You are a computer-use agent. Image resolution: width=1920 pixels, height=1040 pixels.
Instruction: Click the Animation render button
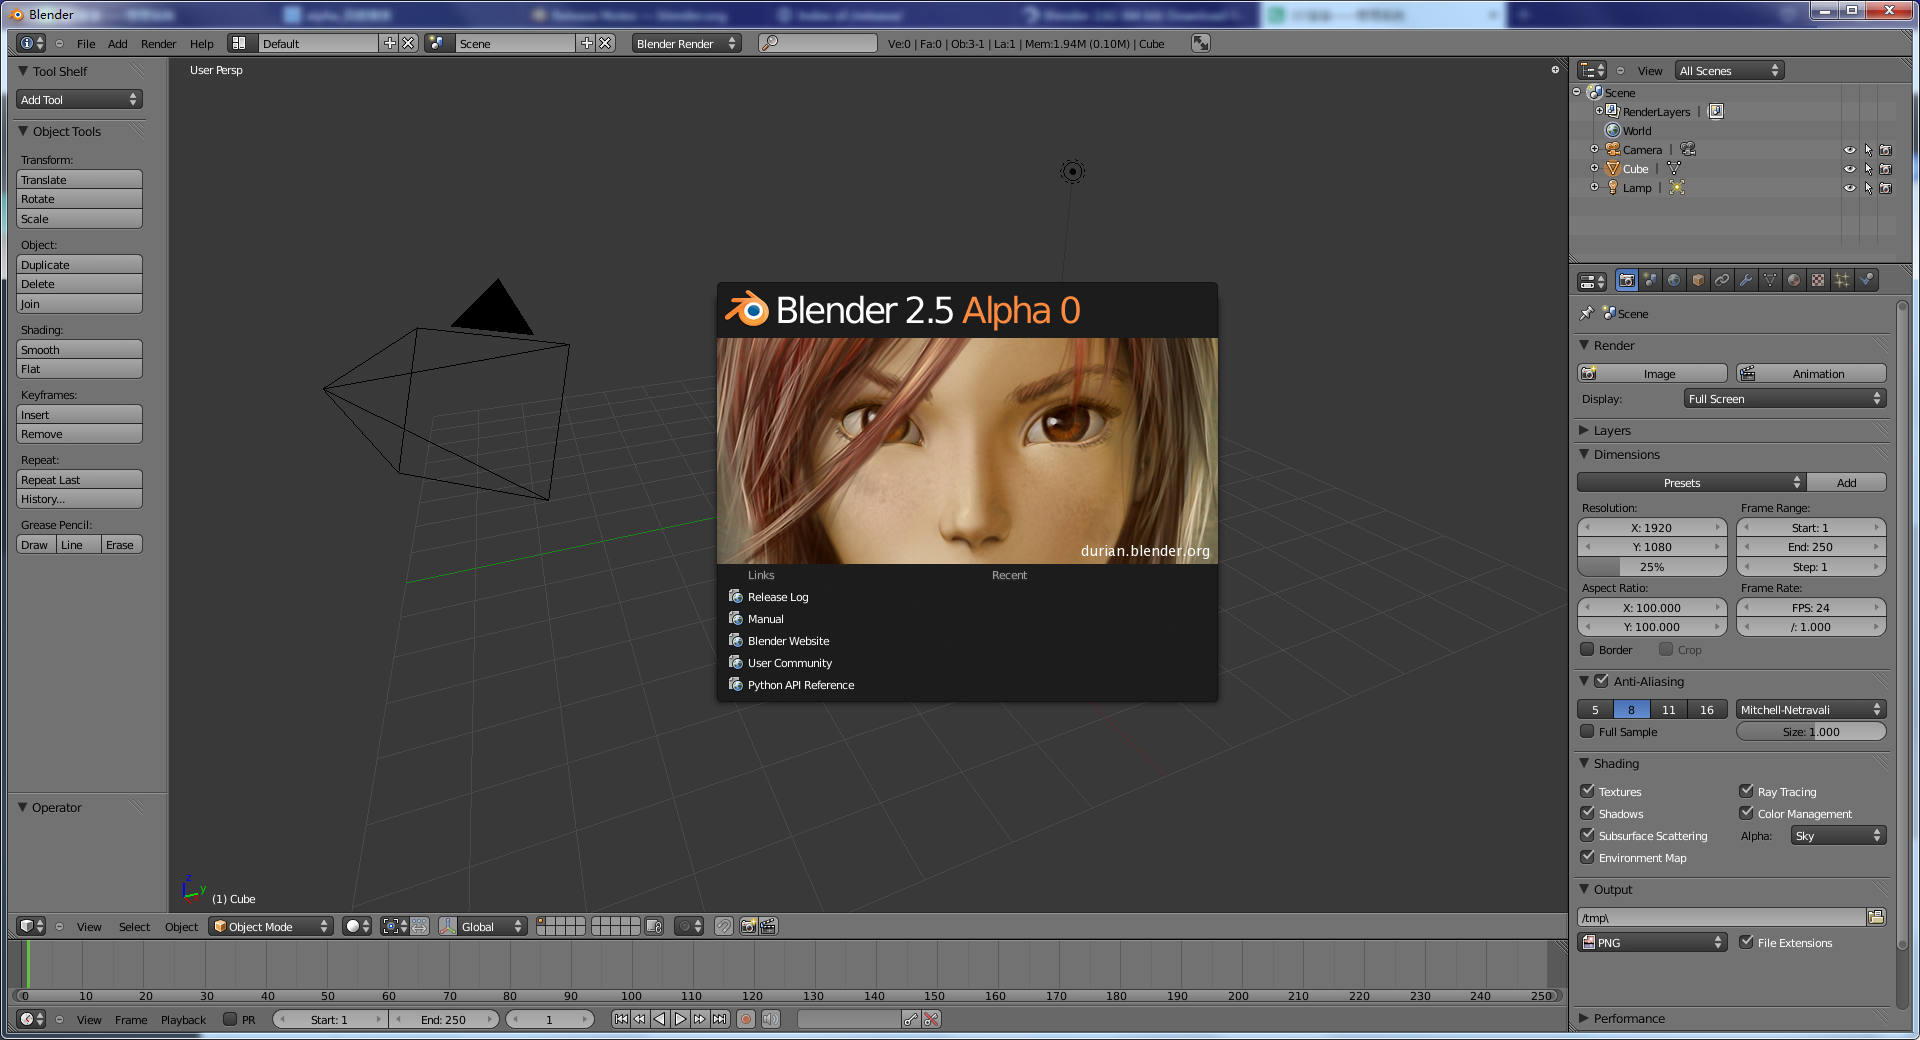click(x=1811, y=373)
